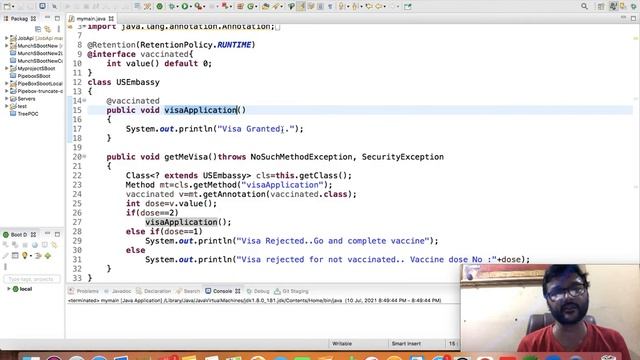Image resolution: width=640 pixels, height=360 pixels.
Task: Click 'Writable' in the status bar
Action: pyautogui.click(x=342, y=344)
